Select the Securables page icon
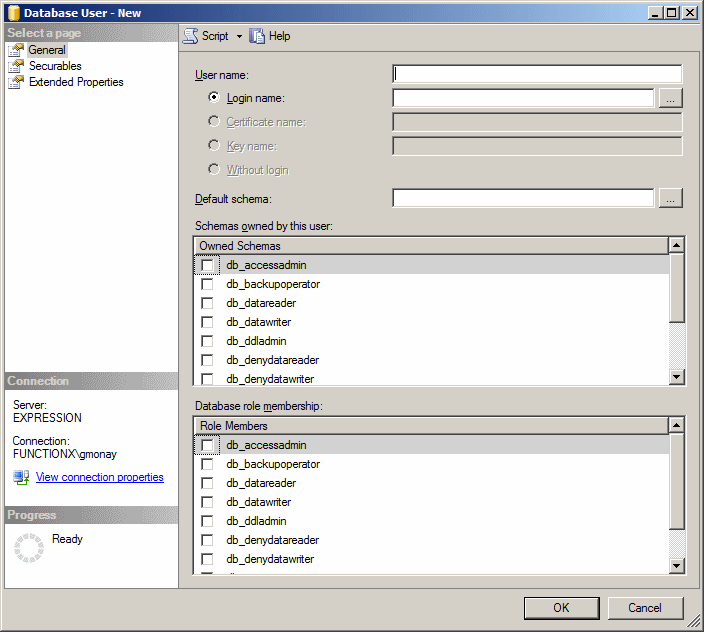The width and height of the screenshot is (704, 632). (16, 66)
